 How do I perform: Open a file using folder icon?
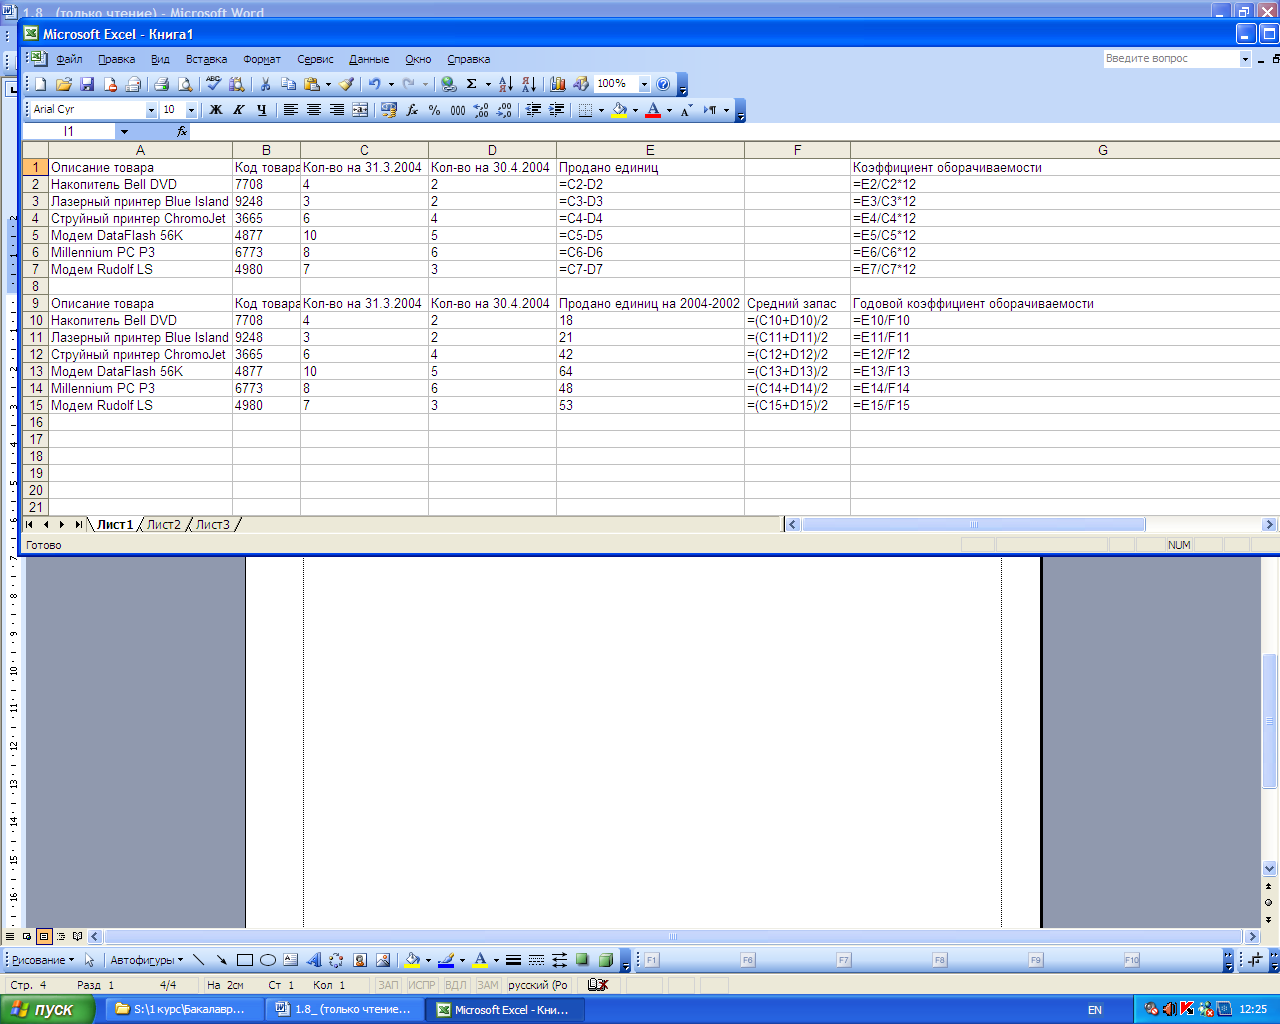click(x=63, y=84)
